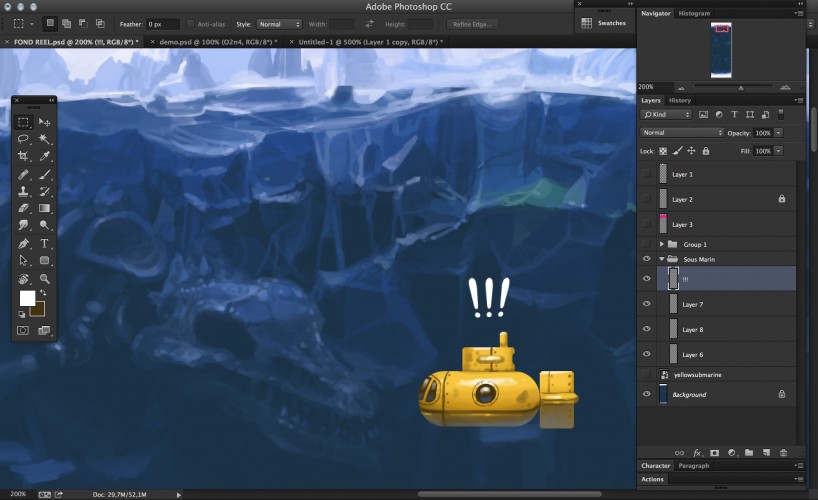Open the Swatches panel button
The height and width of the screenshot is (500, 818).
(604, 23)
